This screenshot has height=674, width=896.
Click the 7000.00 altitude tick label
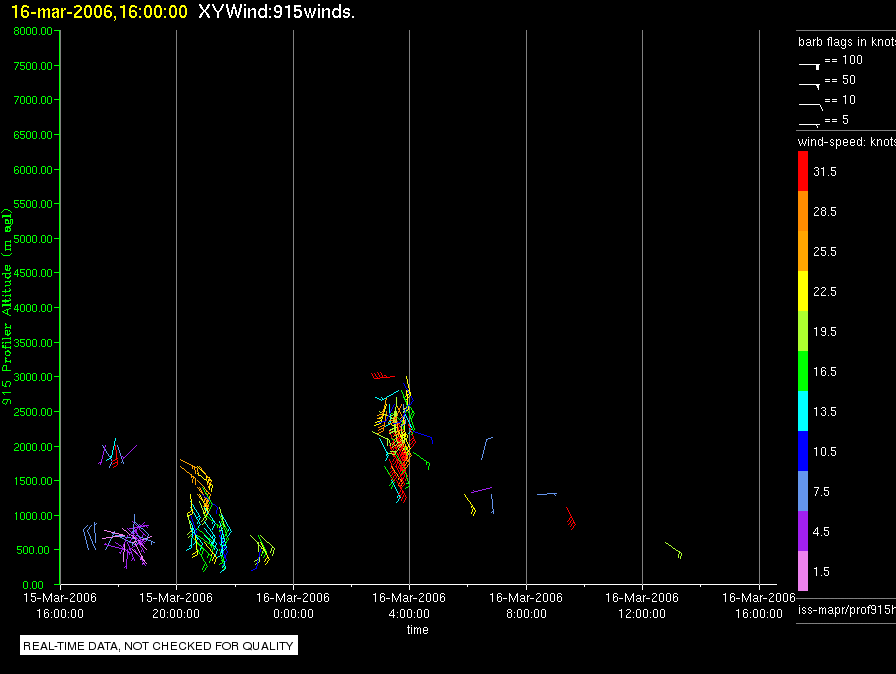tap(33, 100)
